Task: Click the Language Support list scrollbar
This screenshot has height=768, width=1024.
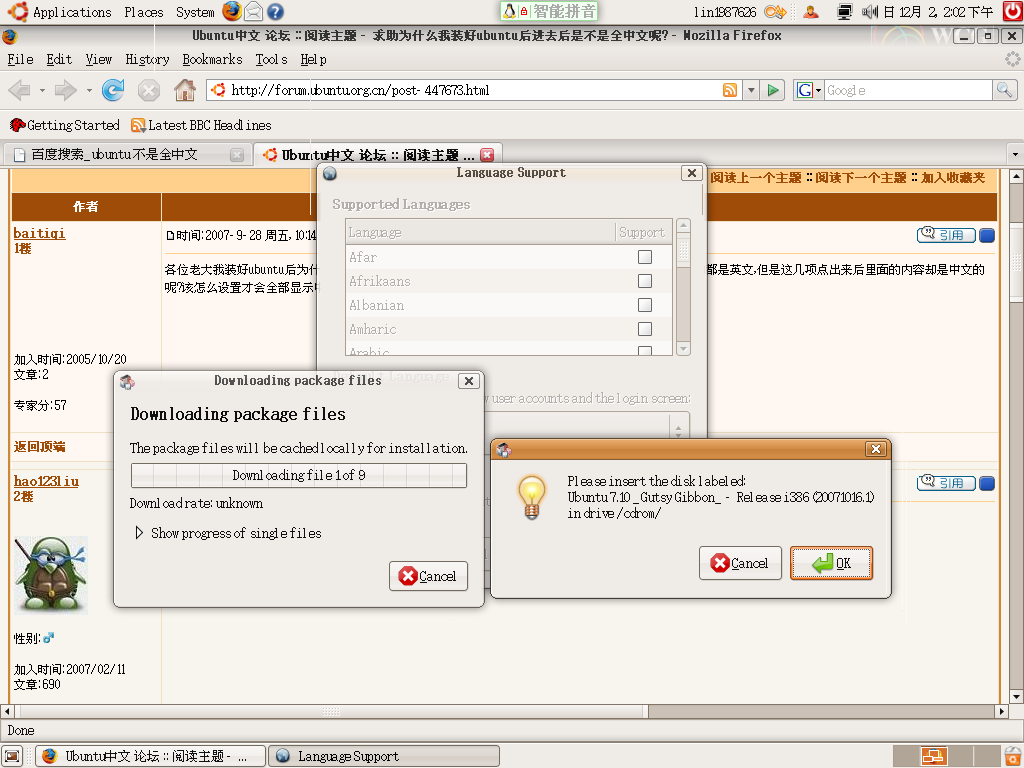Action: pos(683,287)
